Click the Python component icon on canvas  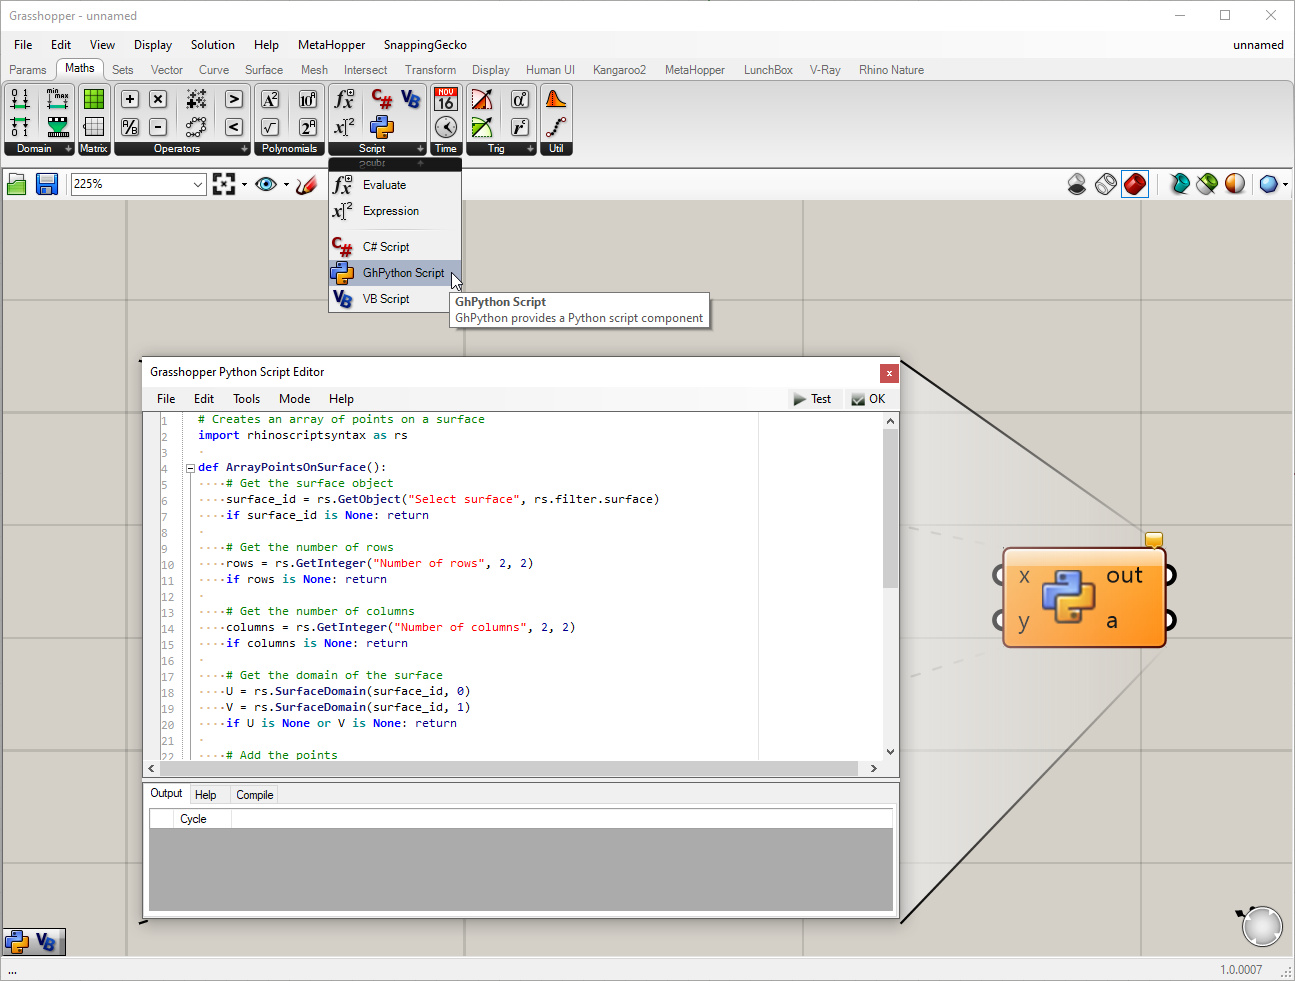point(1068,597)
